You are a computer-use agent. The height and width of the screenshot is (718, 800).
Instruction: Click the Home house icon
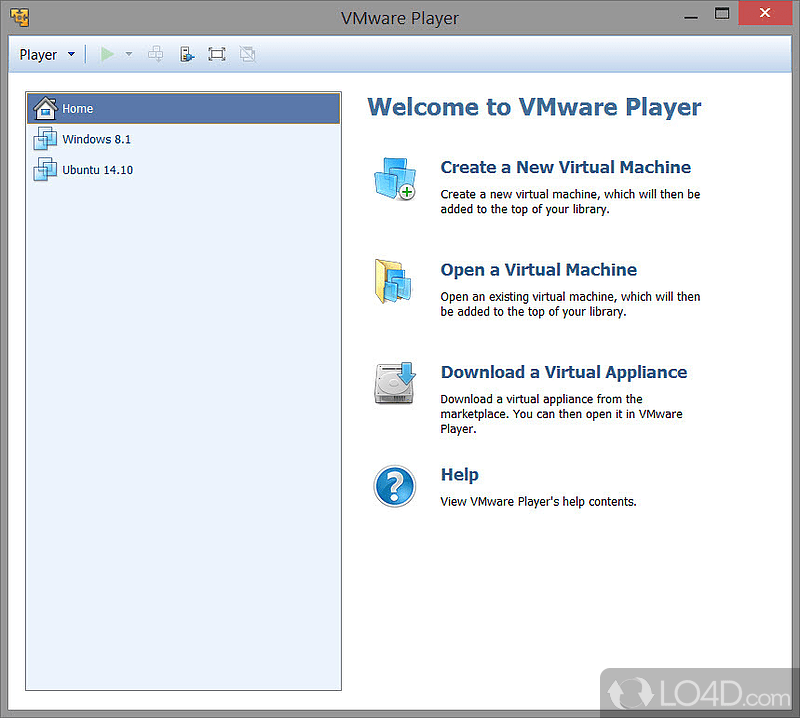[45, 108]
